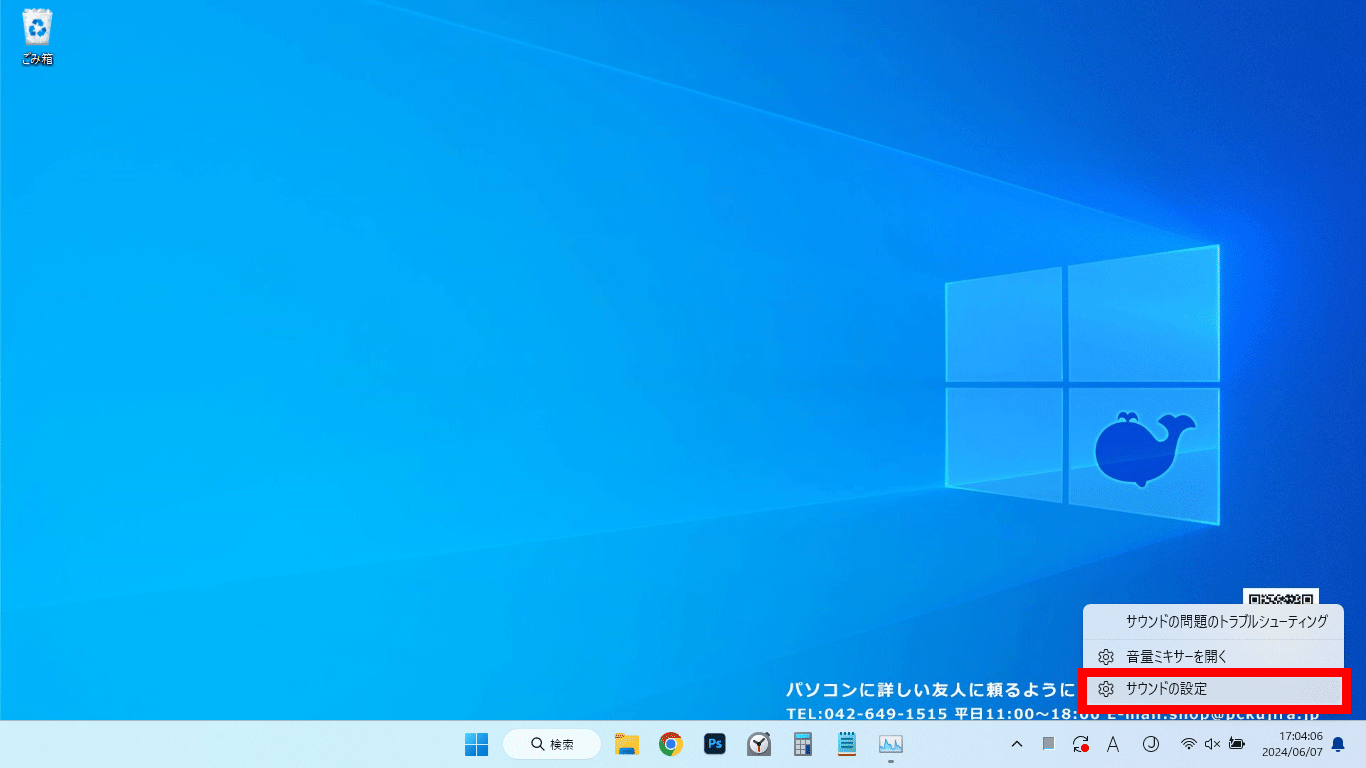Image resolution: width=1366 pixels, height=768 pixels.
Task: Open Photoshop from the taskbar
Action: coord(715,744)
